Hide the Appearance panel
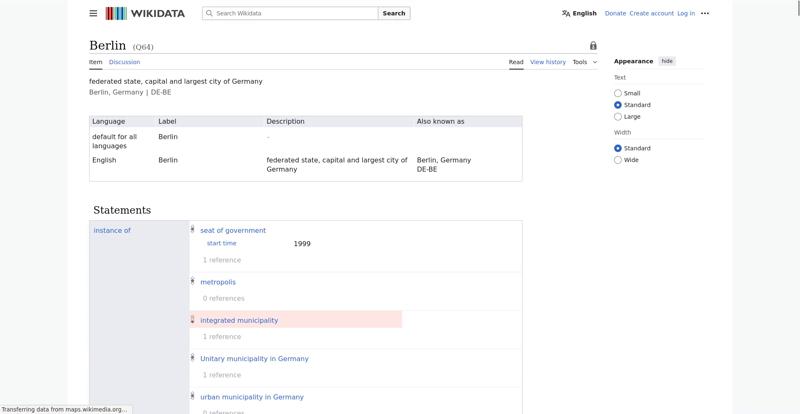This screenshot has height=414, width=800. [x=667, y=61]
